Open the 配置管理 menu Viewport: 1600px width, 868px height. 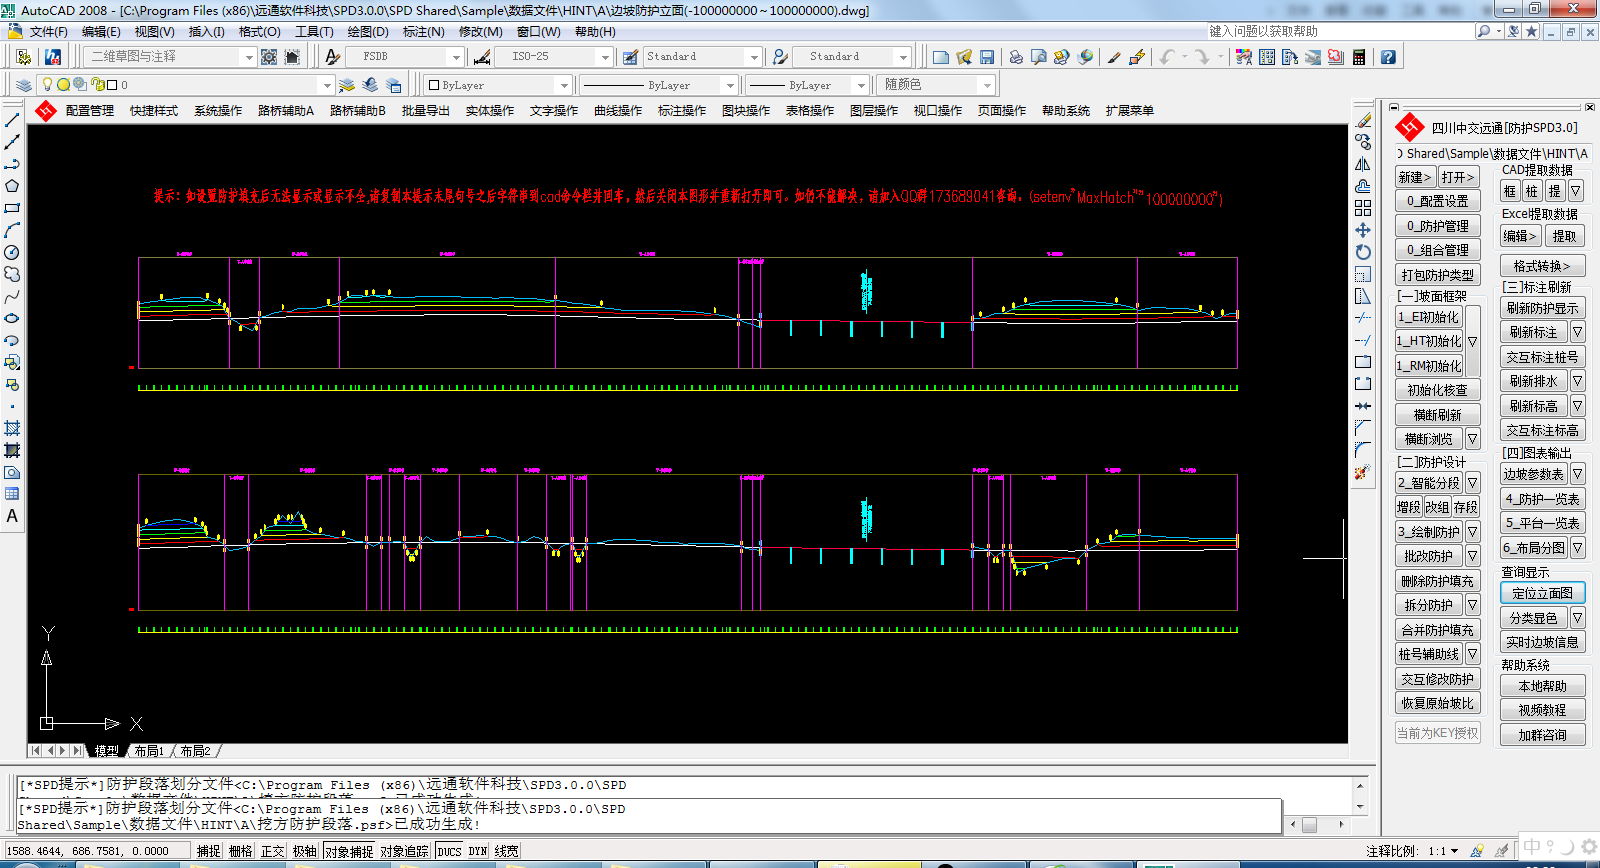(90, 111)
